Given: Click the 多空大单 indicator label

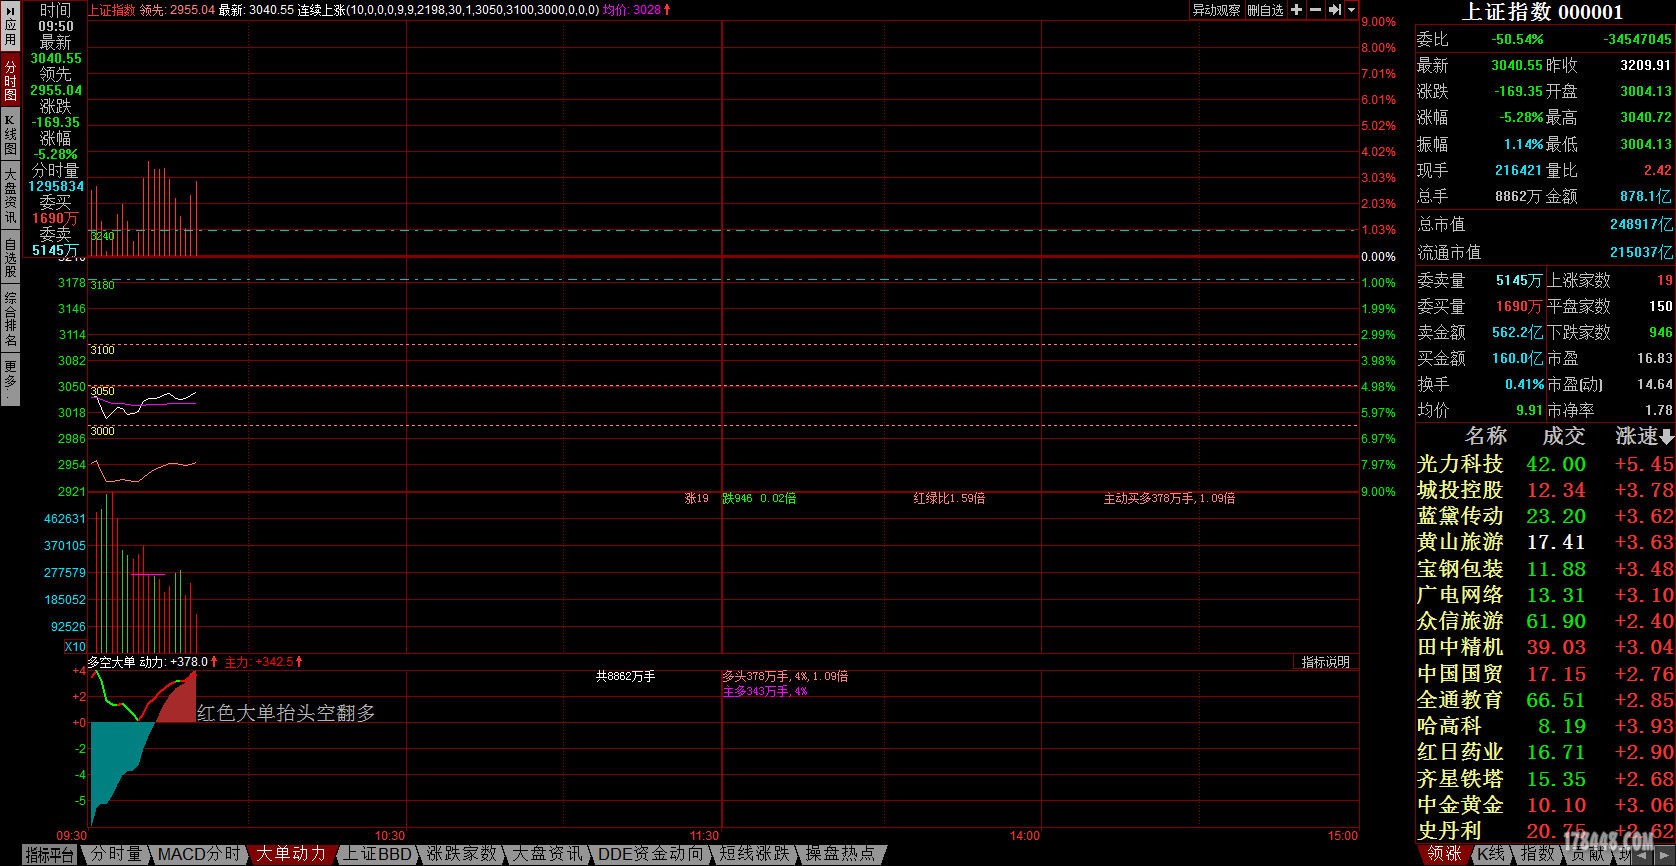Looking at the screenshot, I should [111, 662].
